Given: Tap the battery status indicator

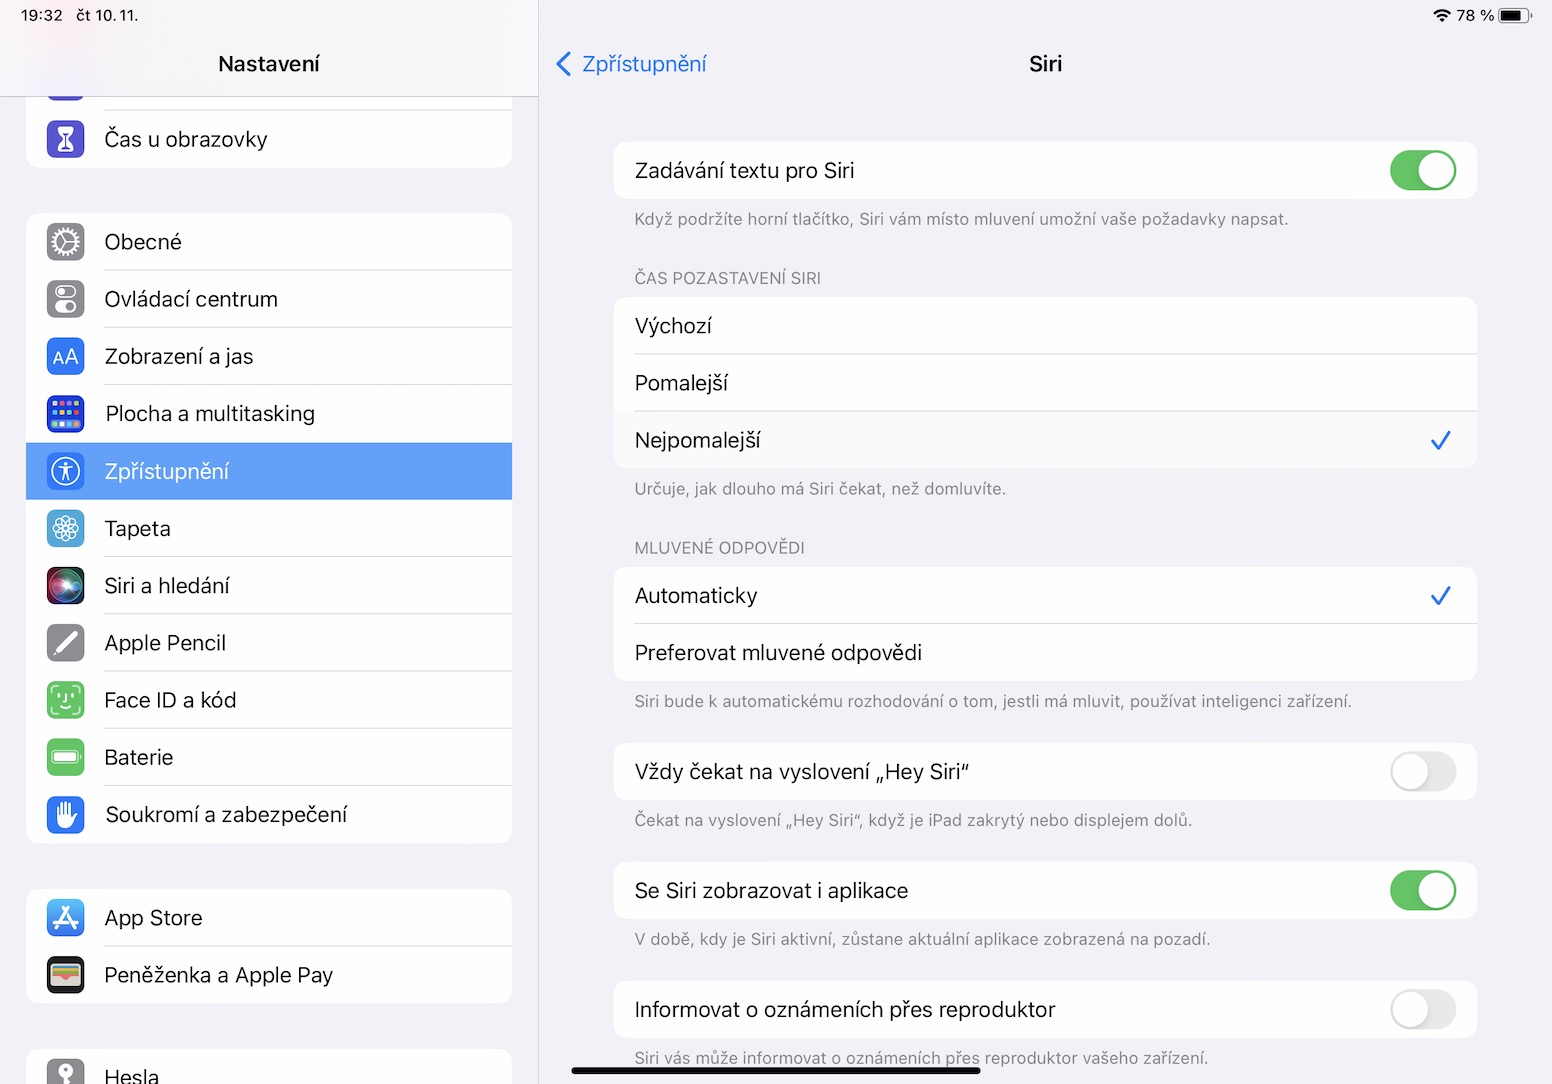Looking at the screenshot, I should [x=1513, y=16].
